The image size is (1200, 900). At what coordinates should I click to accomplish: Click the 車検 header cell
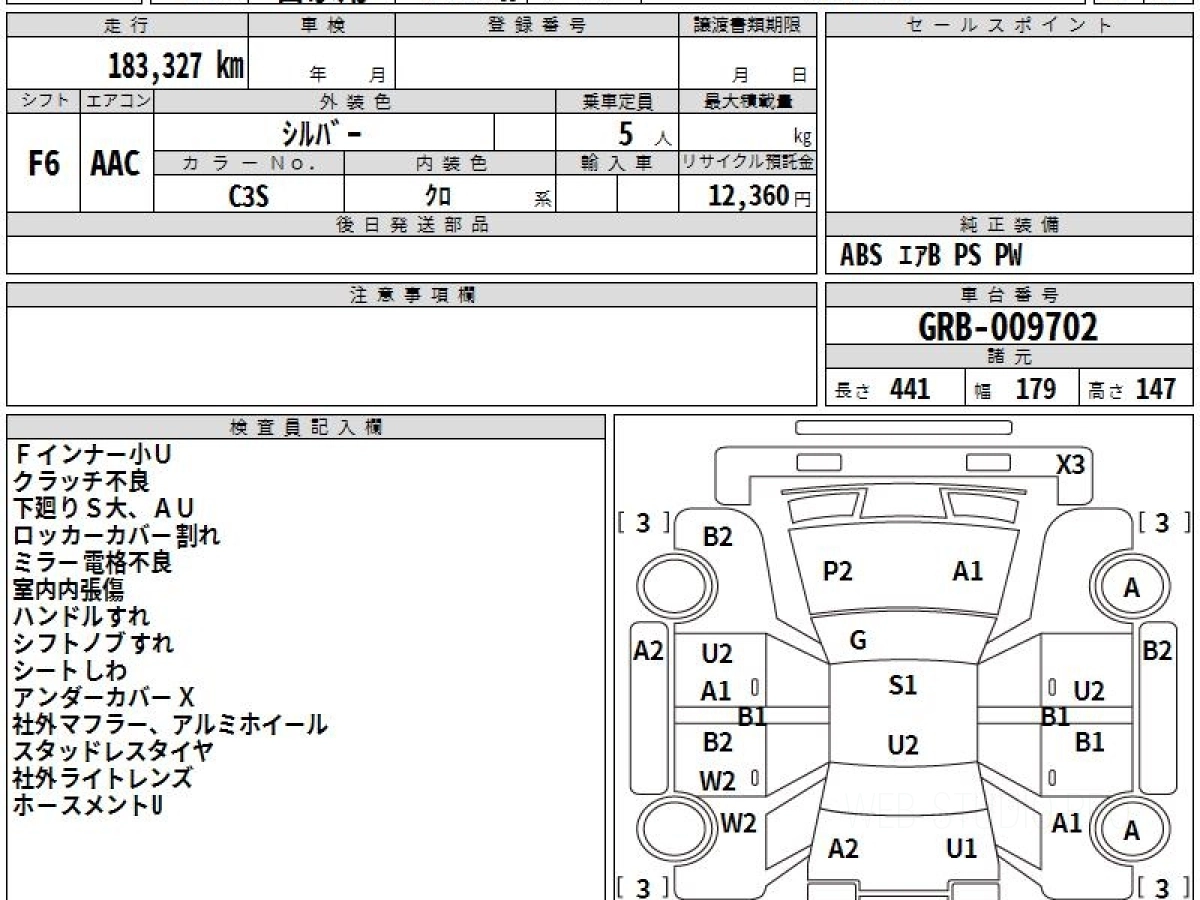point(322,26)
